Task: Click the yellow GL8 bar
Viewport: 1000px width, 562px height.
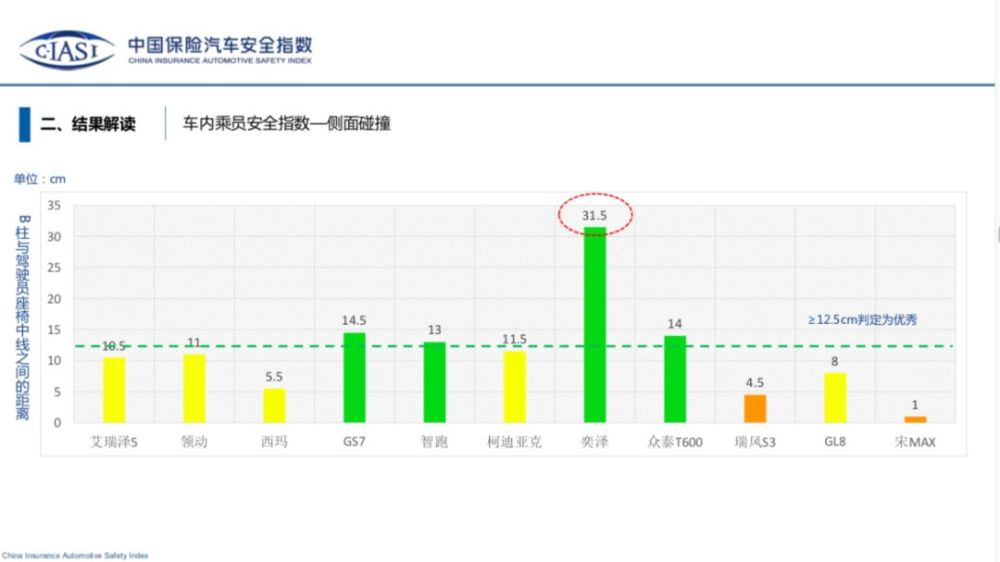Action: click(835, 397)
